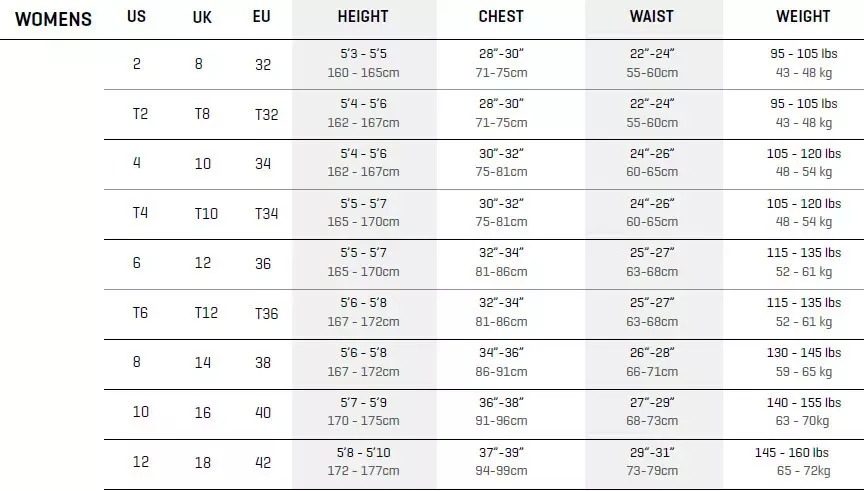The image size is (864, 491).
Task: Click the WAIST column header
Action: [x=651, y=17]
